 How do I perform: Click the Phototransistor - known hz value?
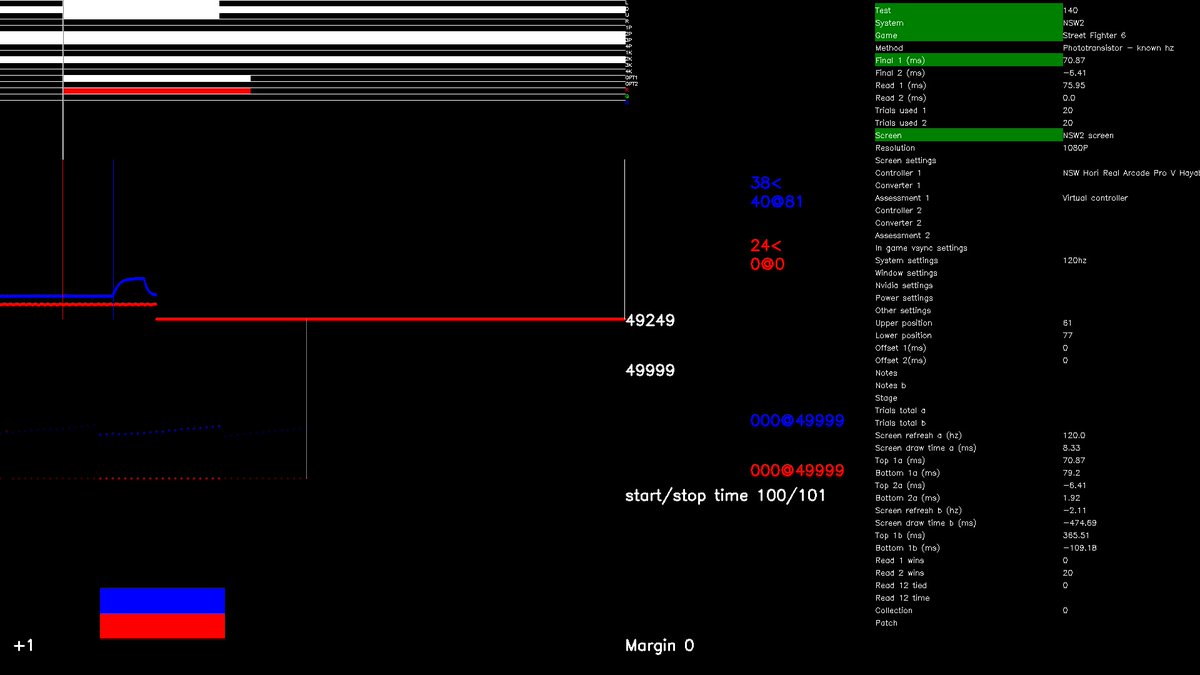[1117, 48]
